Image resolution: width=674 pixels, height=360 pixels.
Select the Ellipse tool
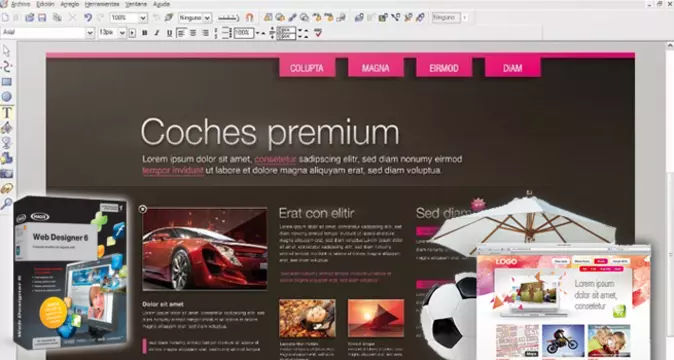pyautogui.click(x=6, y=97)
